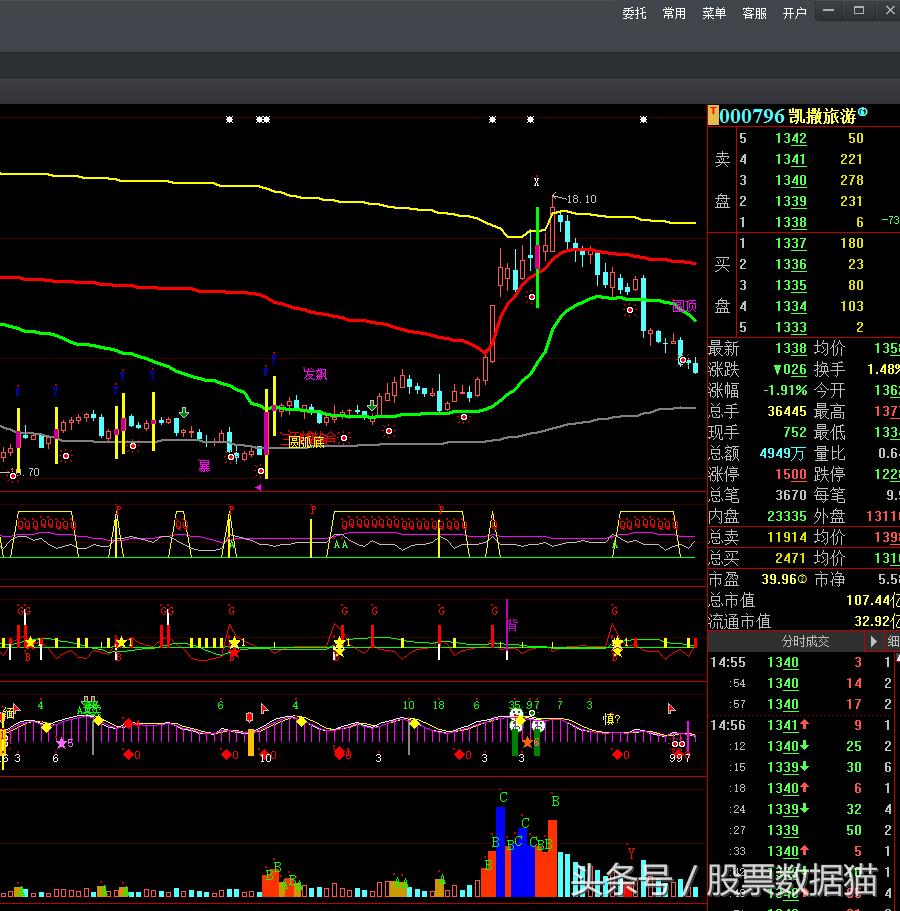The height and width of the screenshot is (911, 900).
Task: Select stock code 000796 title
Action: point(752,116)
